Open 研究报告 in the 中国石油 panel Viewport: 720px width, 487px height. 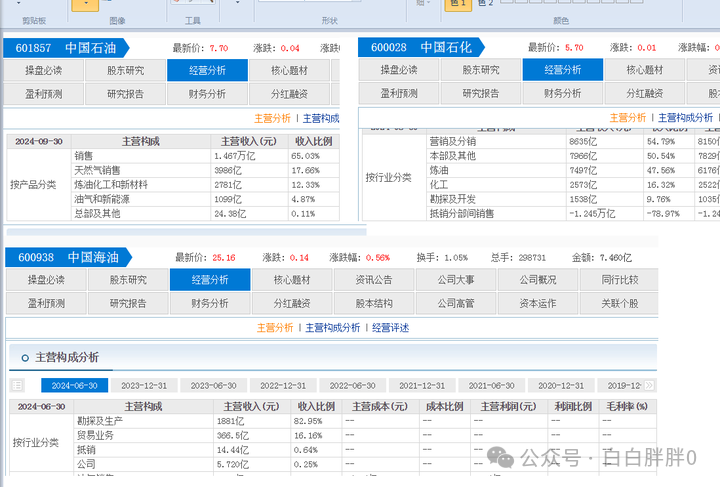point(125,94)
